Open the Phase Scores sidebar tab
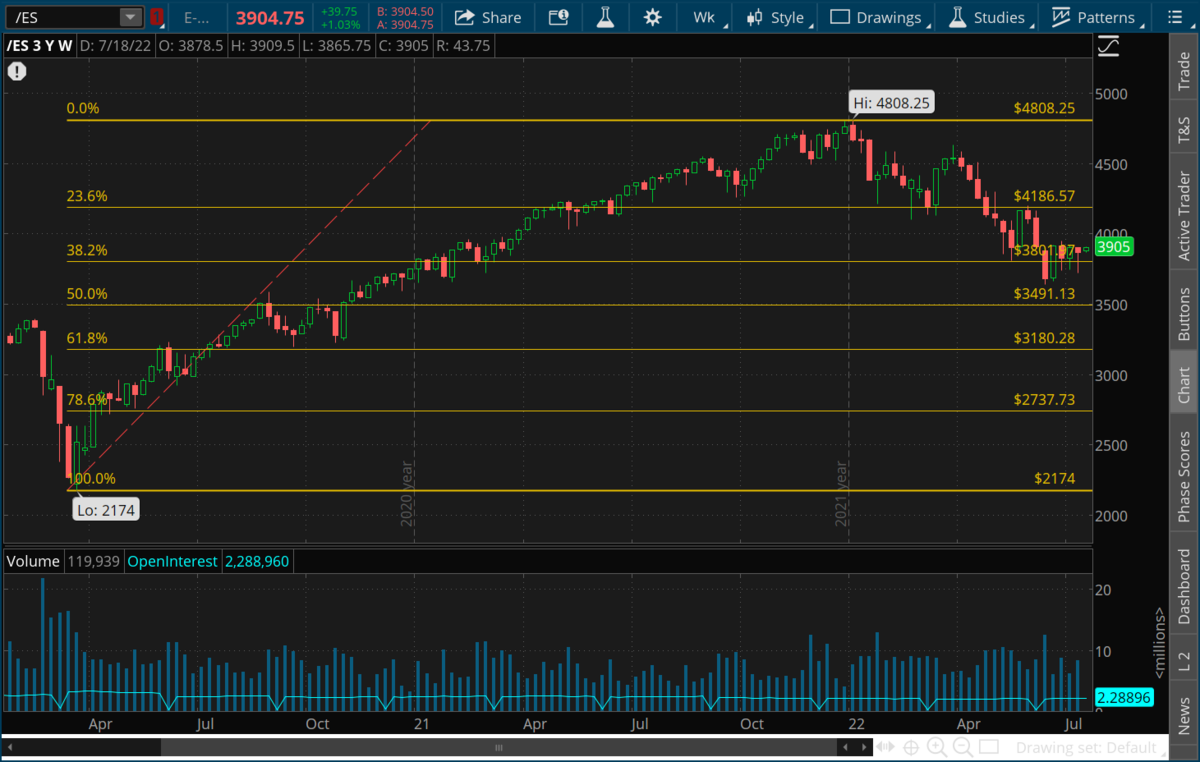 tap(1184, 476)
